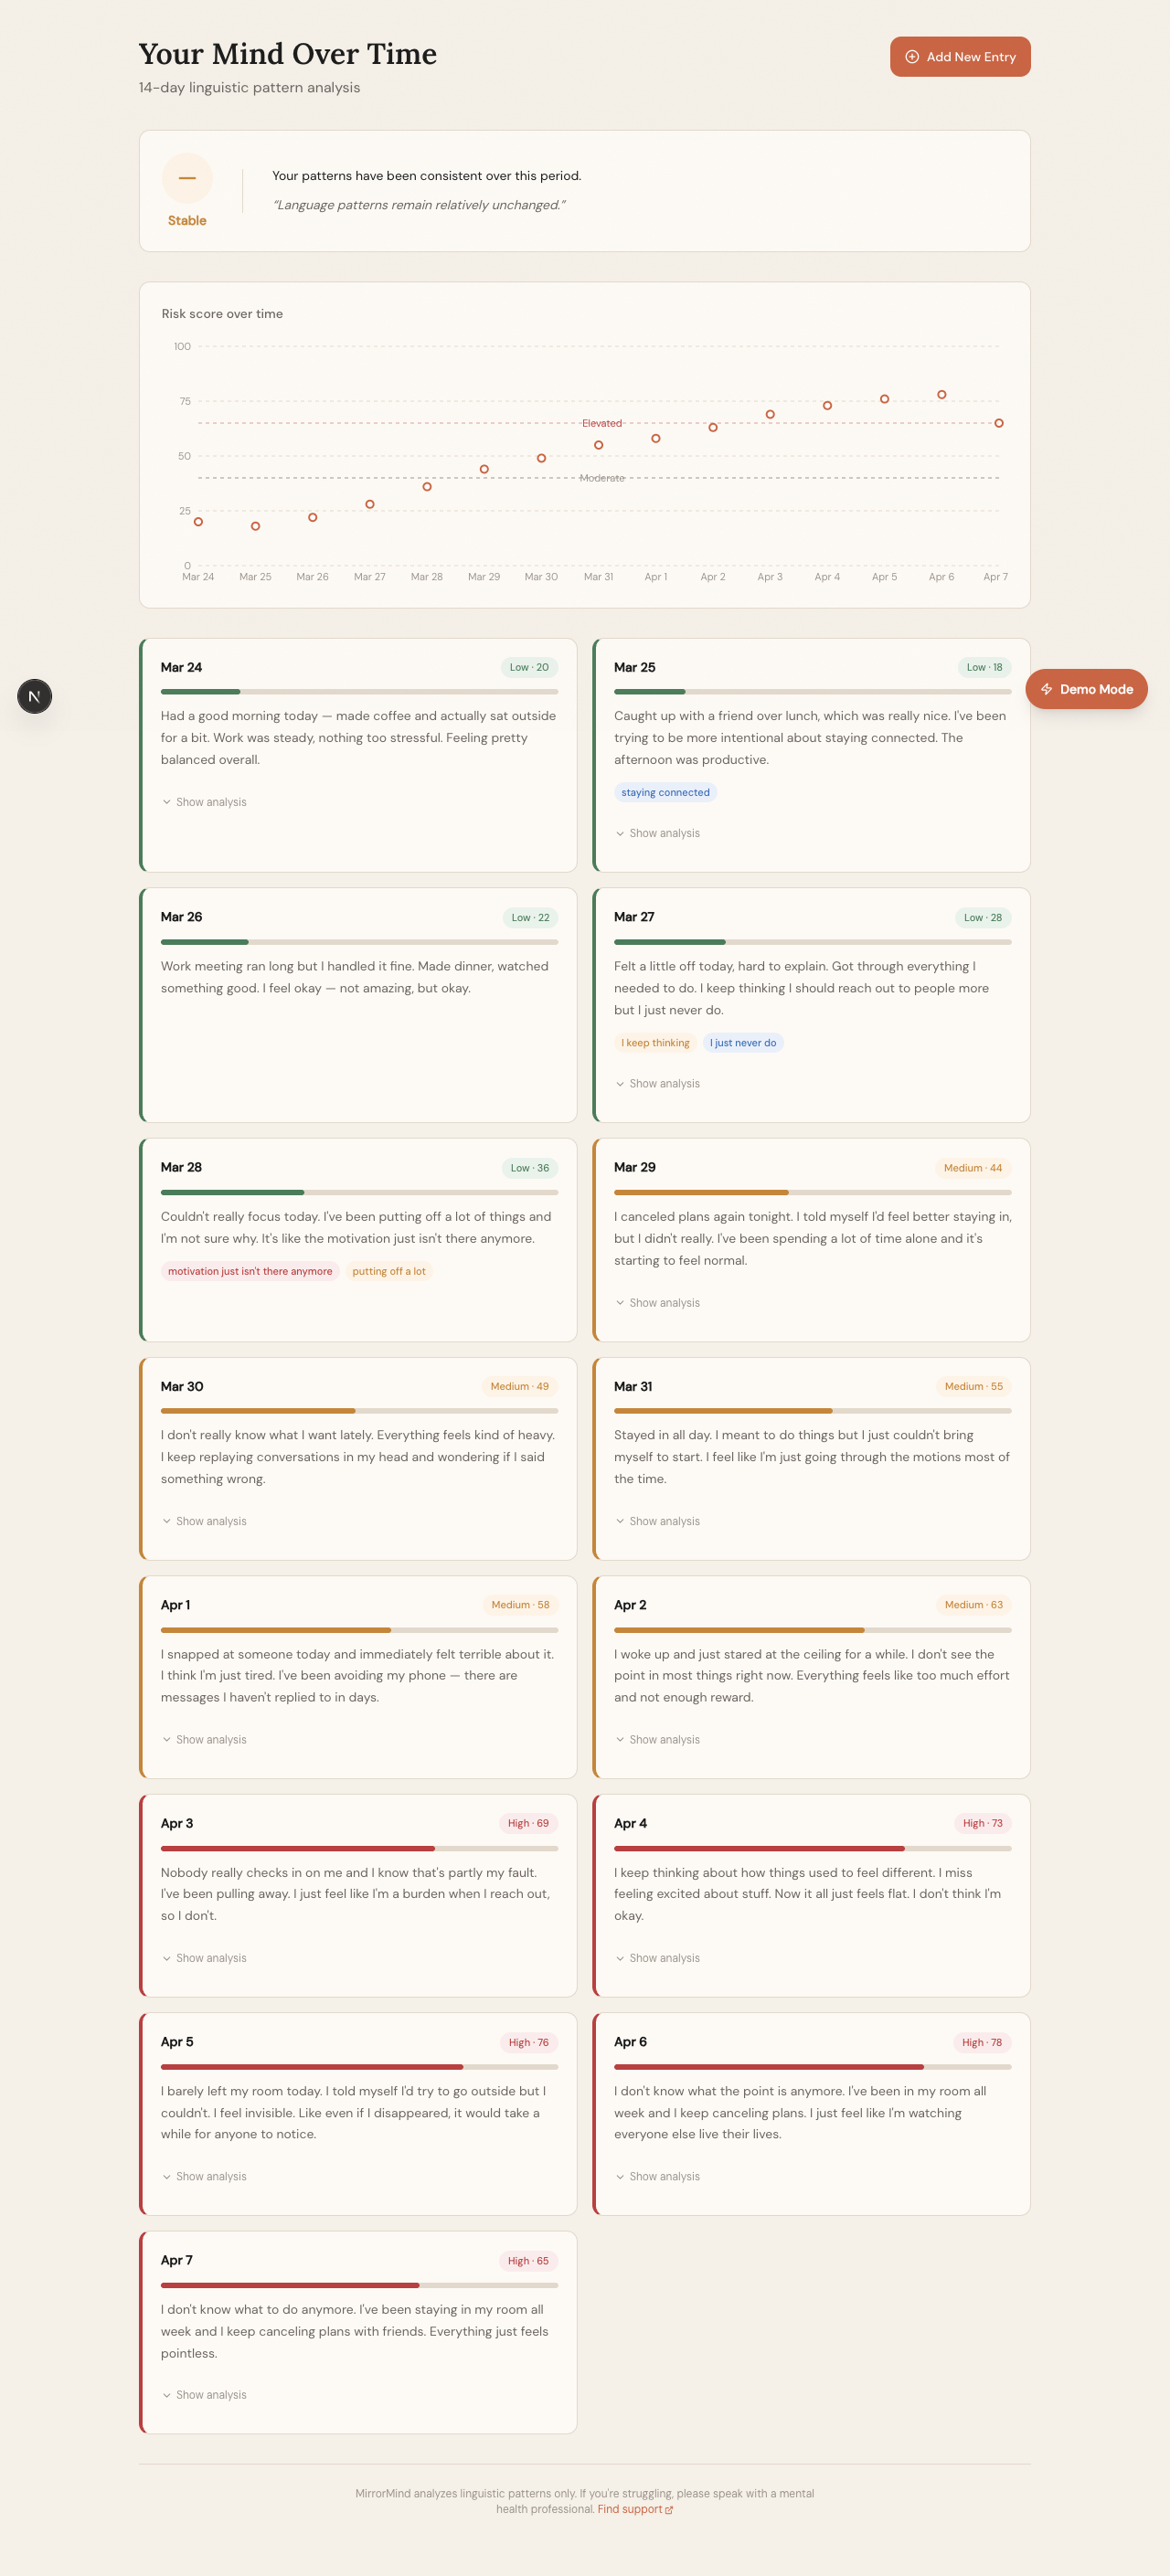Click the Add New Entry button

coord(960,57)
